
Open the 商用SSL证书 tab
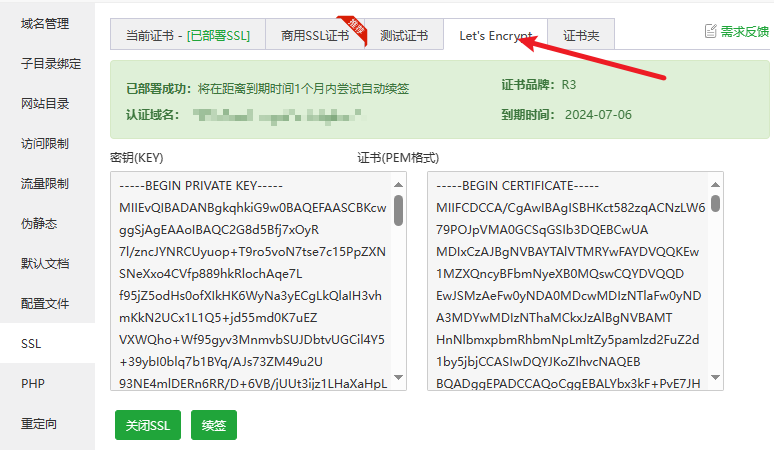[313, 36]
